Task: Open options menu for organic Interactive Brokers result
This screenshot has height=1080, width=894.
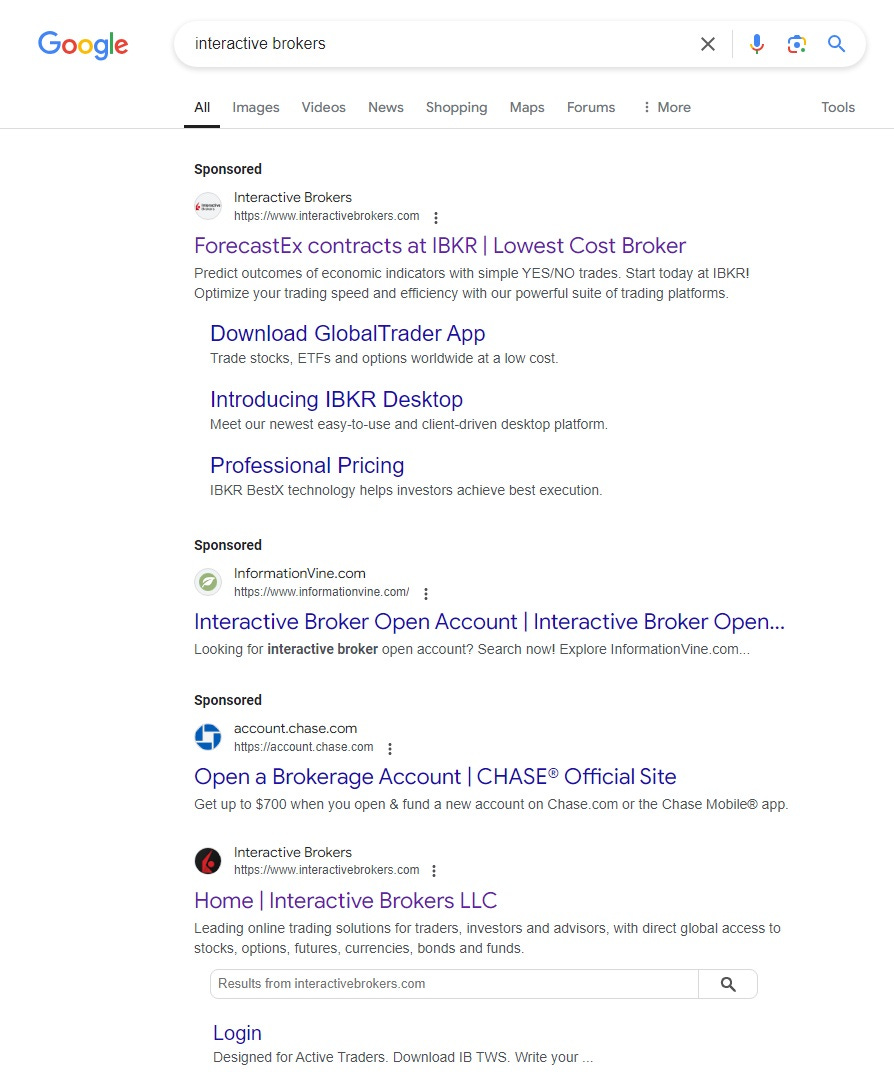Action: 434,871
